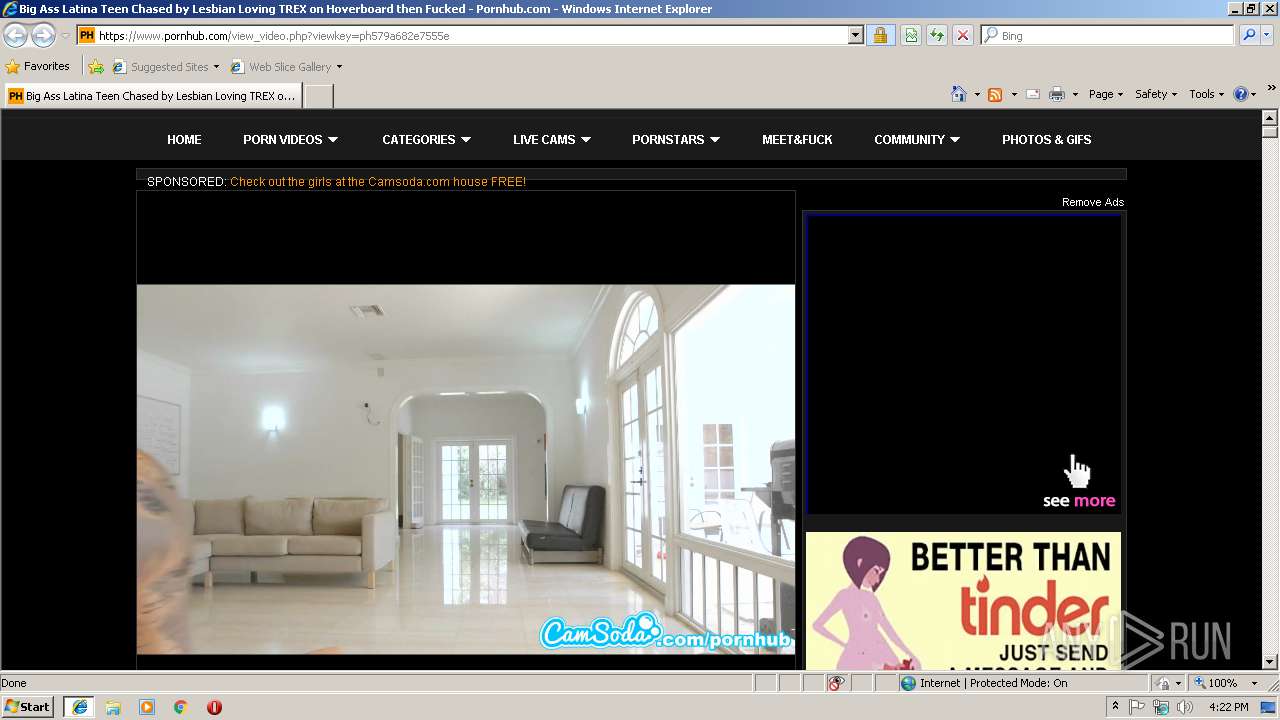
Task: Select the open browser tab
Action: tap(153, 96)
